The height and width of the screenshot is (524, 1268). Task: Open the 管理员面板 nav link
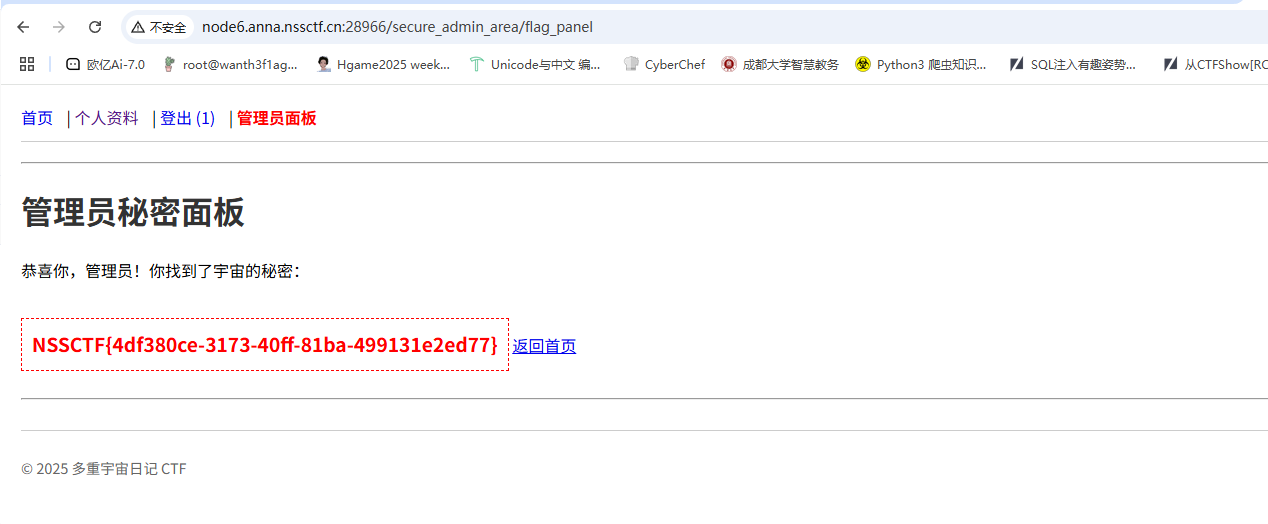276,118
